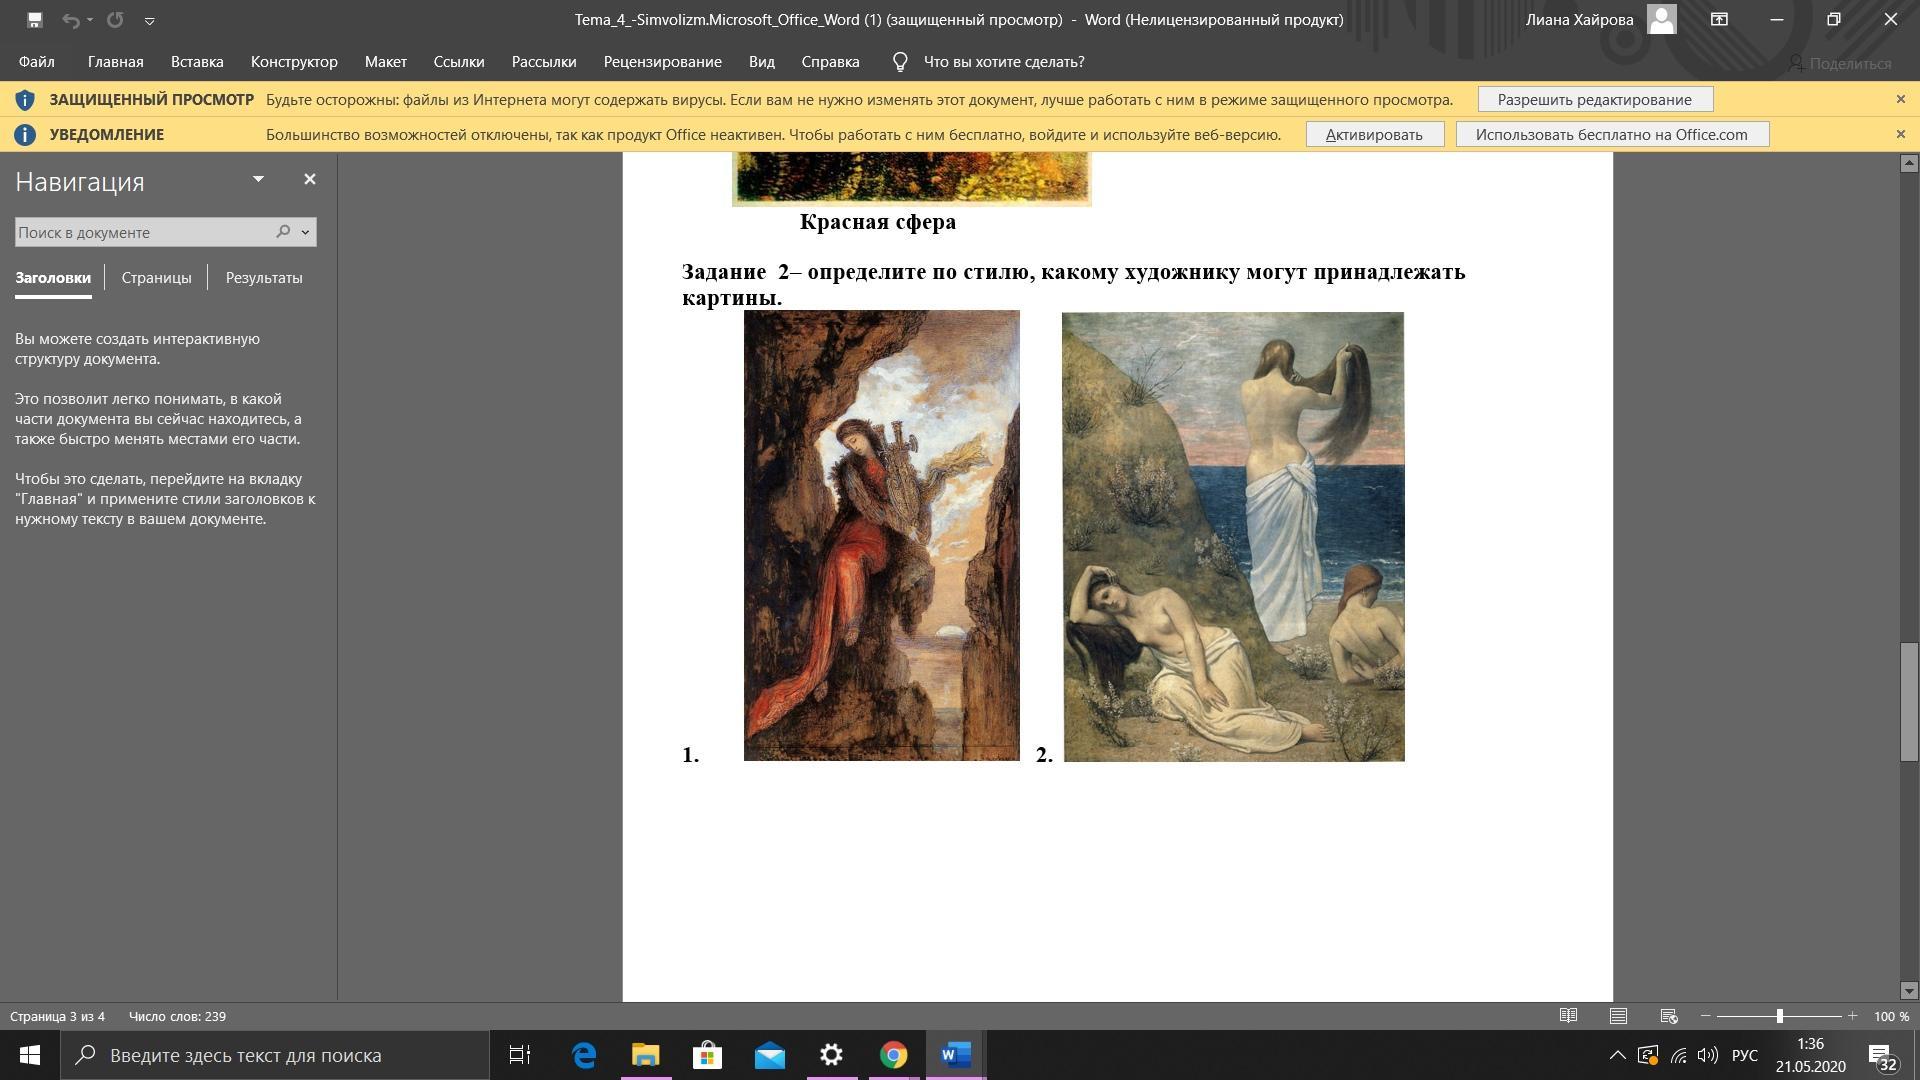Click the lightbulb Tell Me icon
1920x1080 pixels.
(900, 62)
